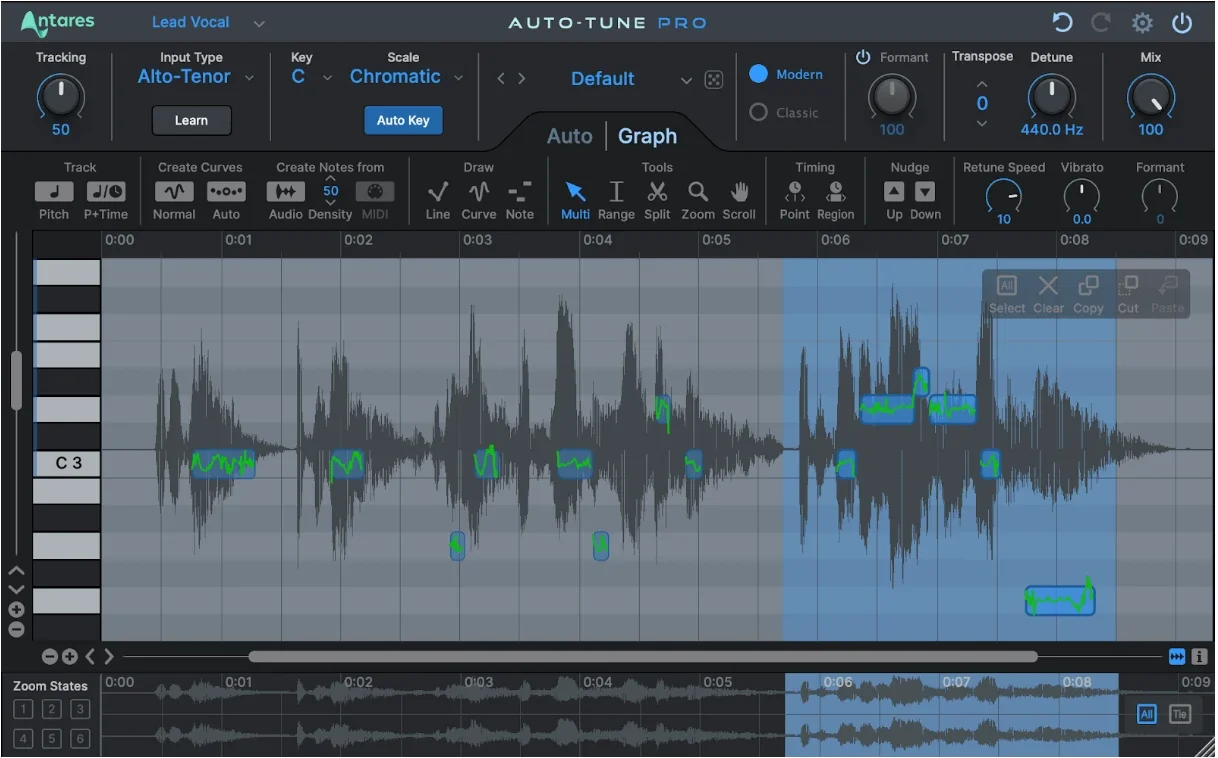The width and height of the screenshot is (1218, 758).
Task: Increase the note Density stepper
Action: (x=330, y=178)
